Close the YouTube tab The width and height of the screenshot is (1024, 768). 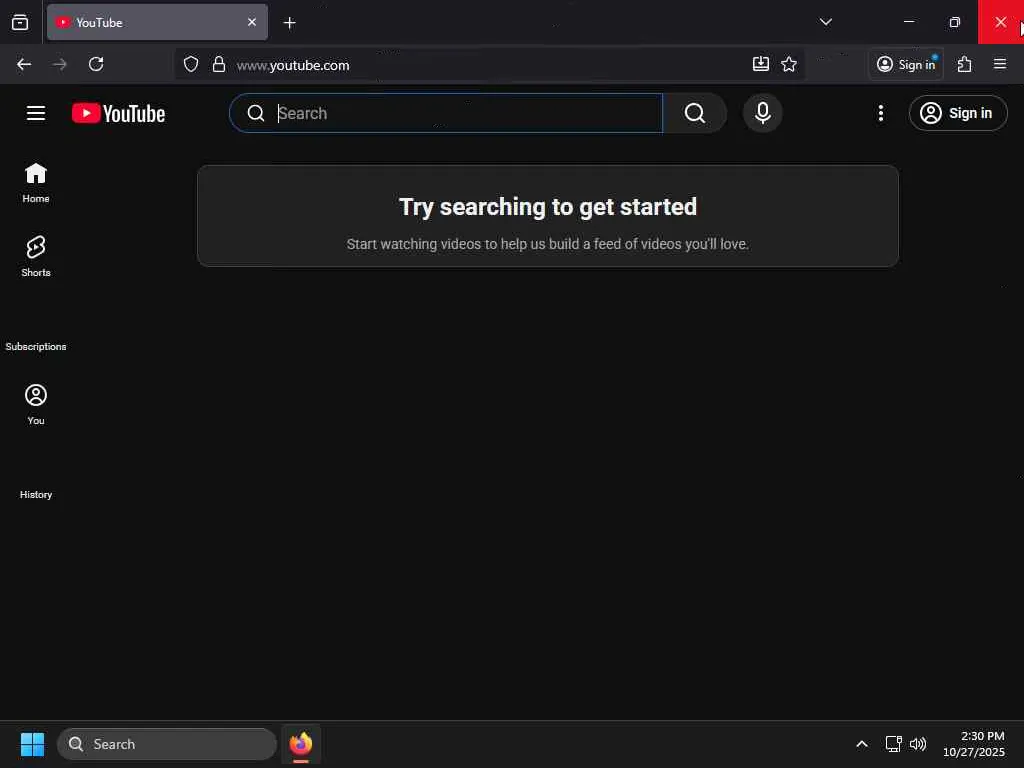(x=252, y=22)
